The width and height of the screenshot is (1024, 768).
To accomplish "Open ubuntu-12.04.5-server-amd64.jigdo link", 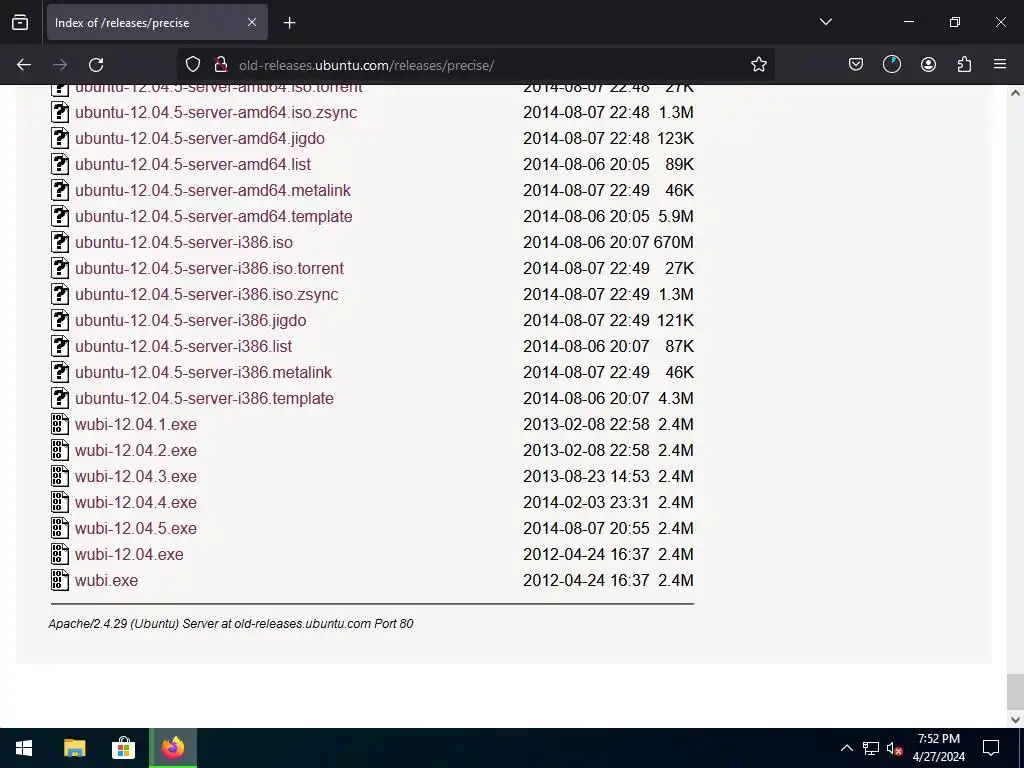I will coord(199,138).
